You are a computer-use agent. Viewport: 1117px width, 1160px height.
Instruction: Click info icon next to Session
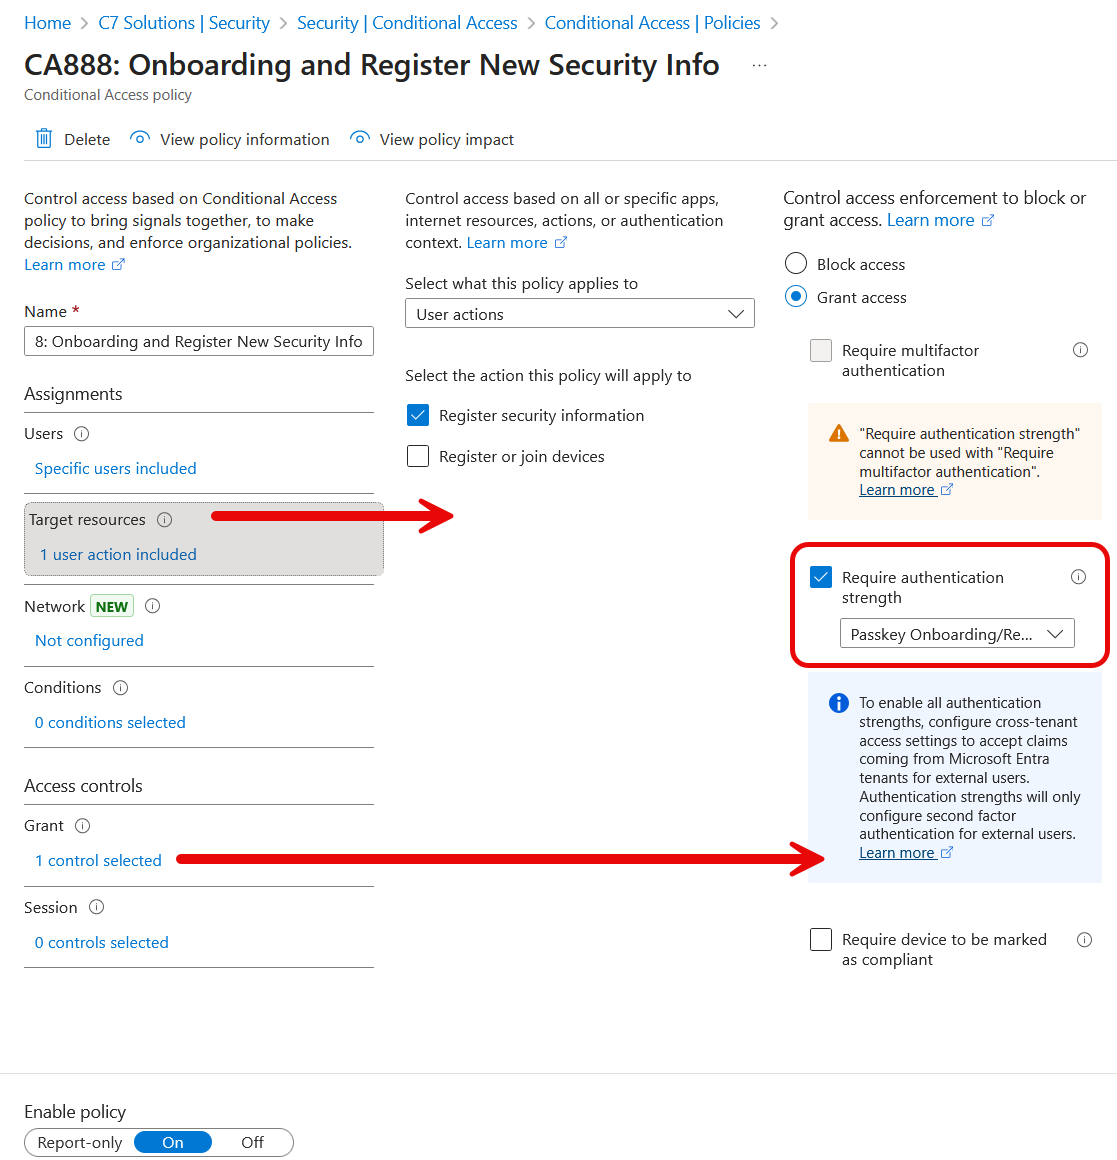[x=97, y=908]
